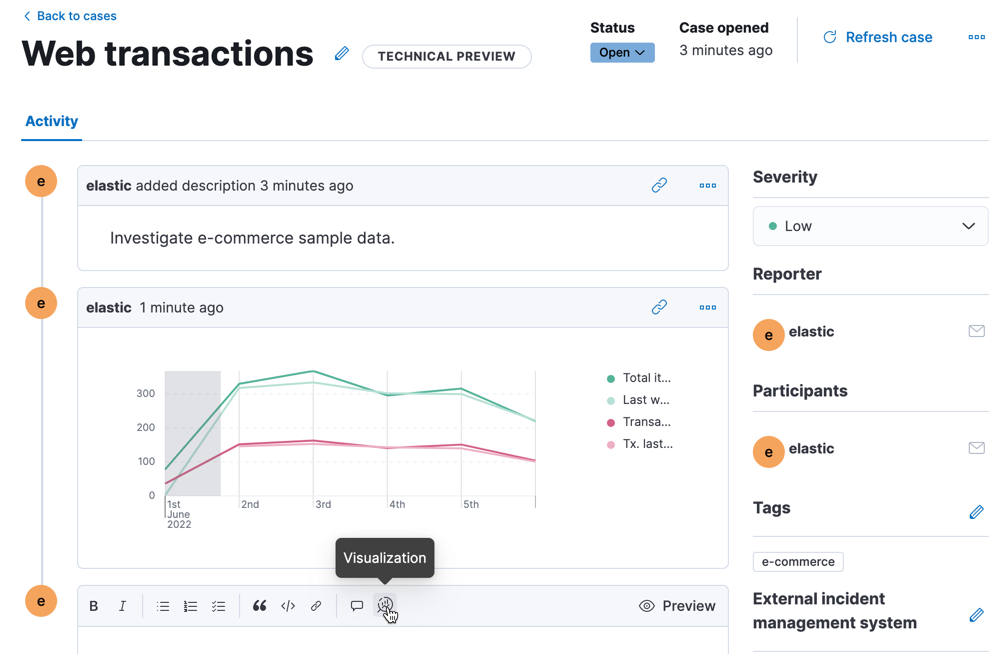Open the Status dropdown
The height and width of the screenshot is (654, 1000).
coord(622,53)
